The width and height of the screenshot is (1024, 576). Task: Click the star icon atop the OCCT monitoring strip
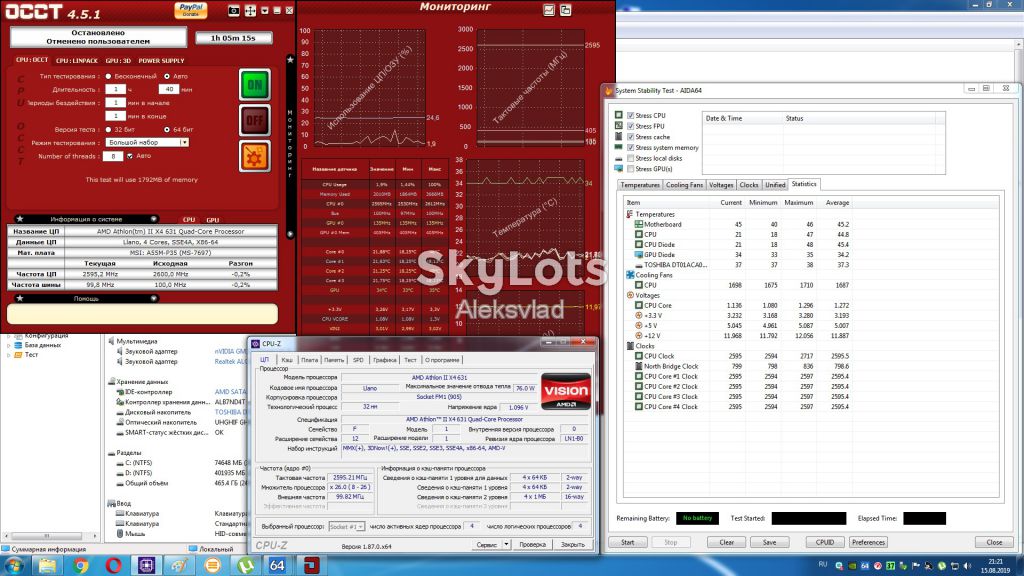[291, 59]
